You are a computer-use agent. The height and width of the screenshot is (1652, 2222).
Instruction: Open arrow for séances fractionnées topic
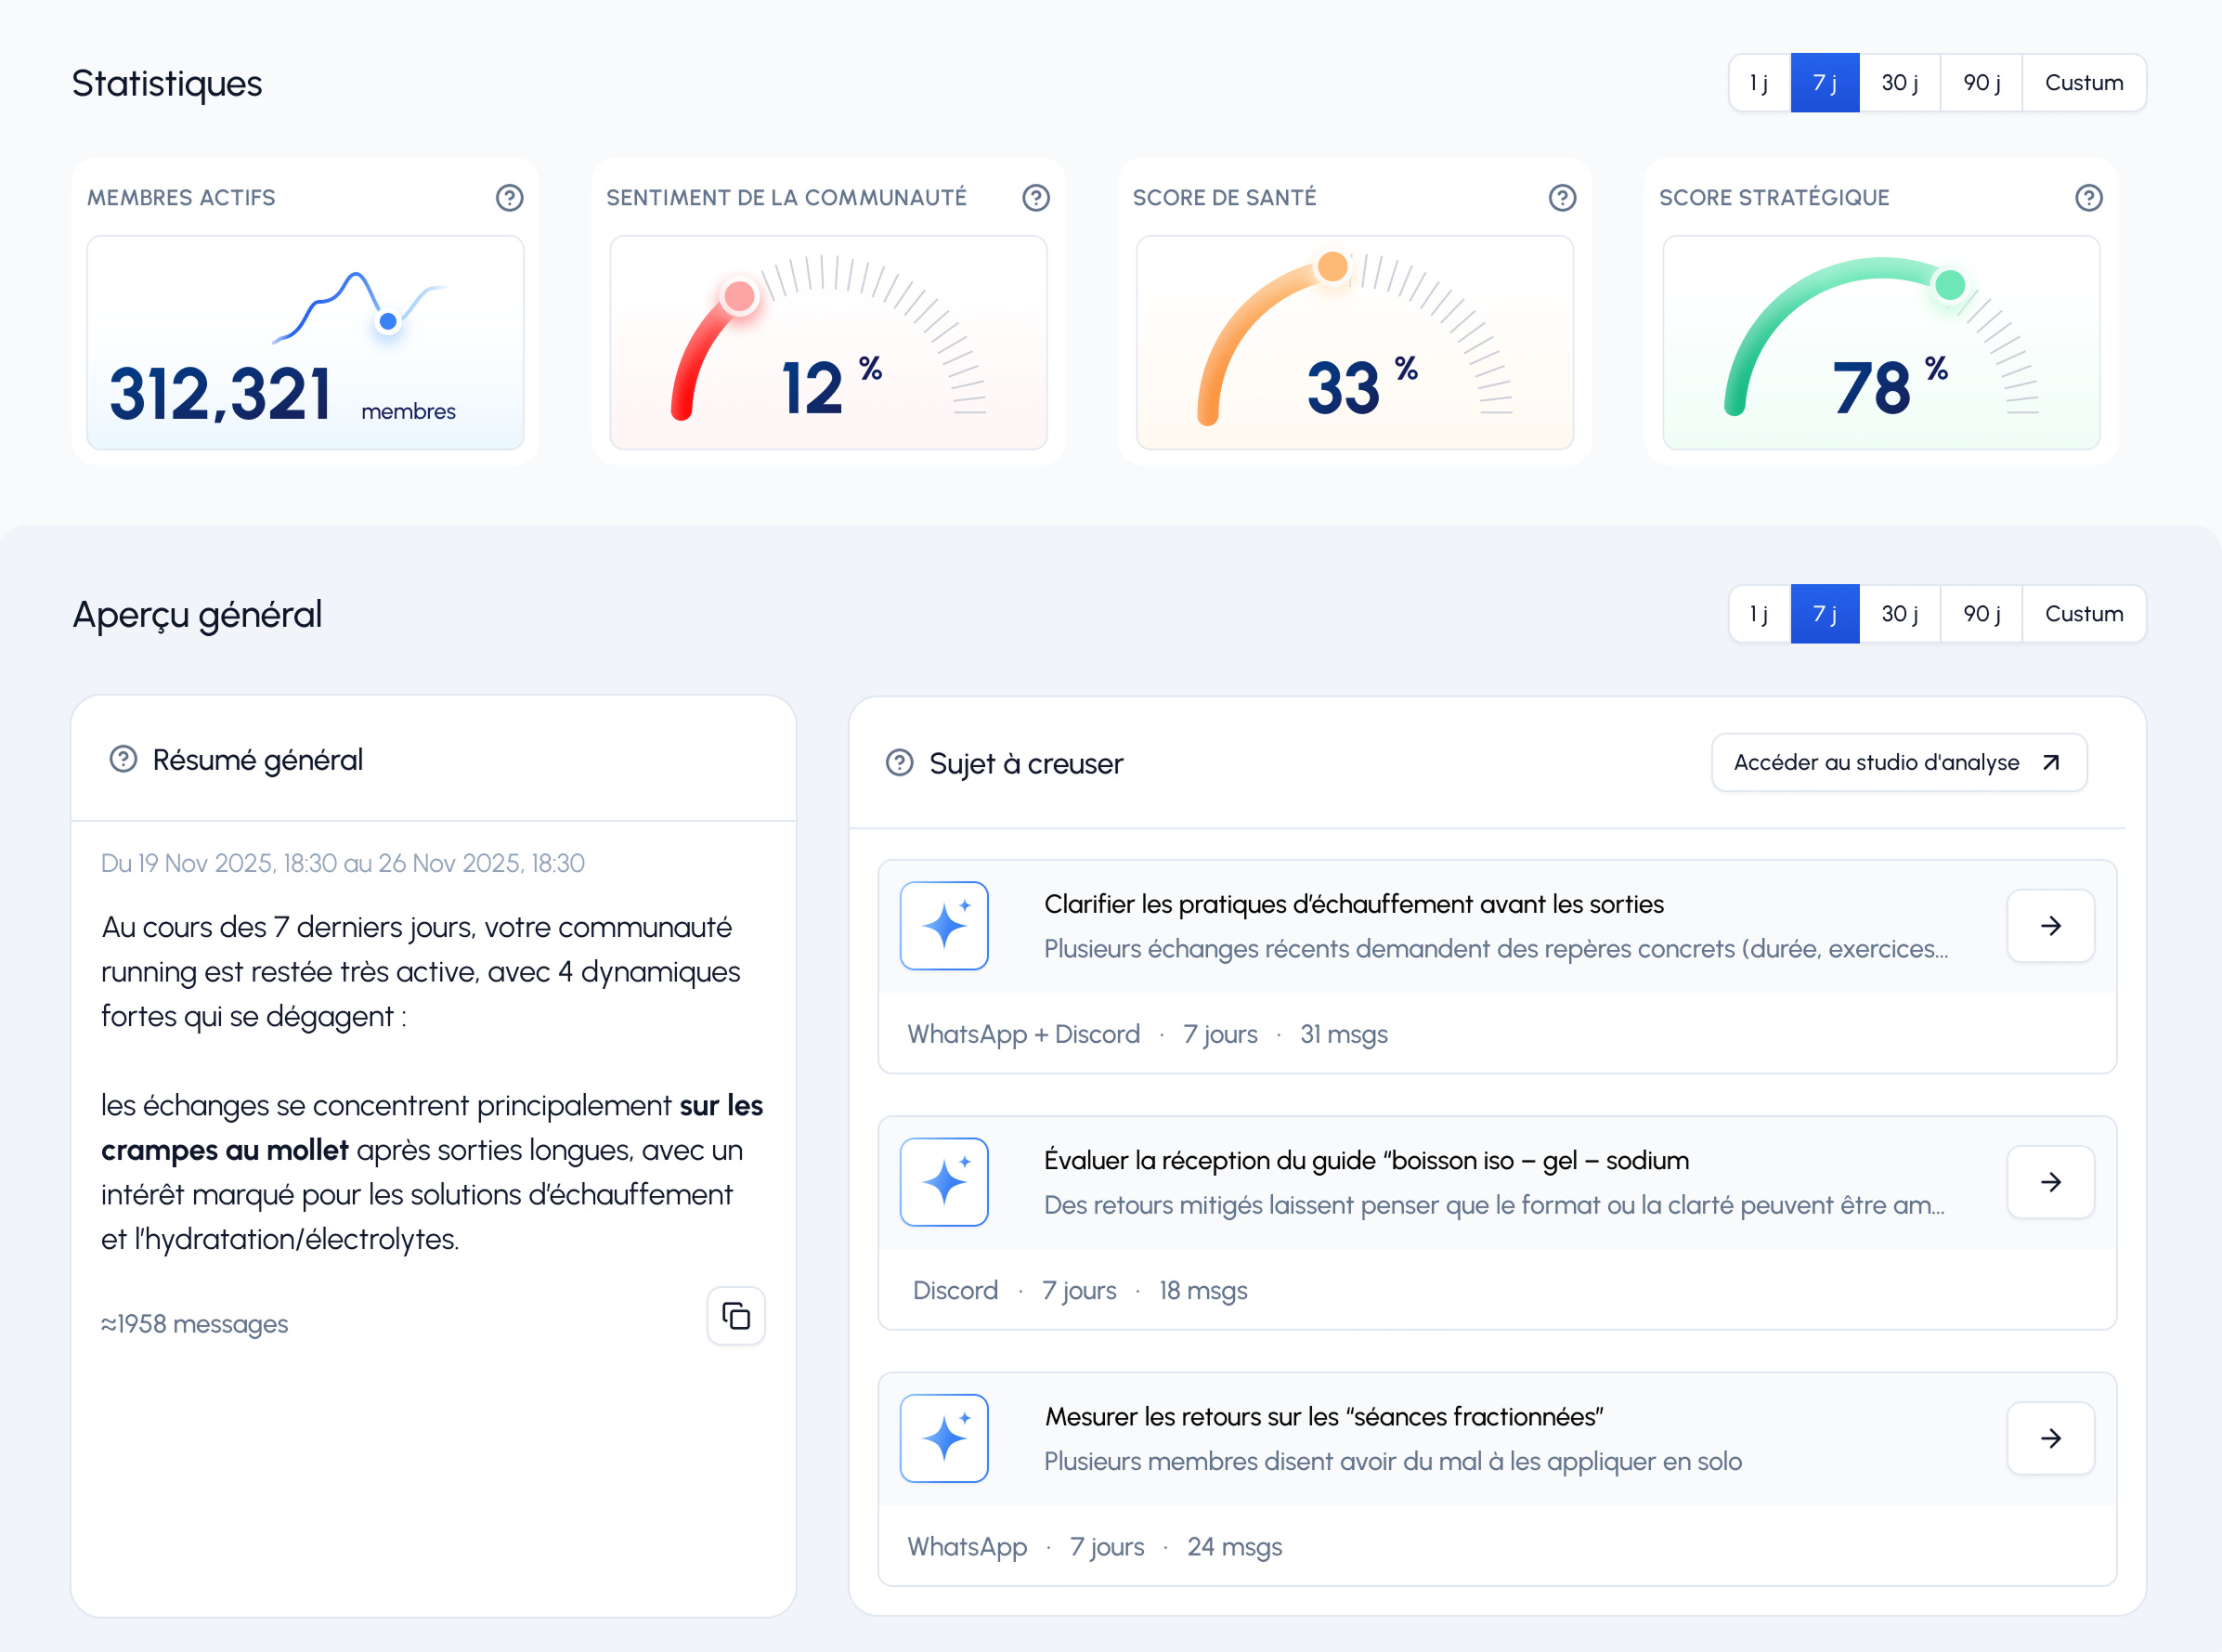tap(2050, 1438)
